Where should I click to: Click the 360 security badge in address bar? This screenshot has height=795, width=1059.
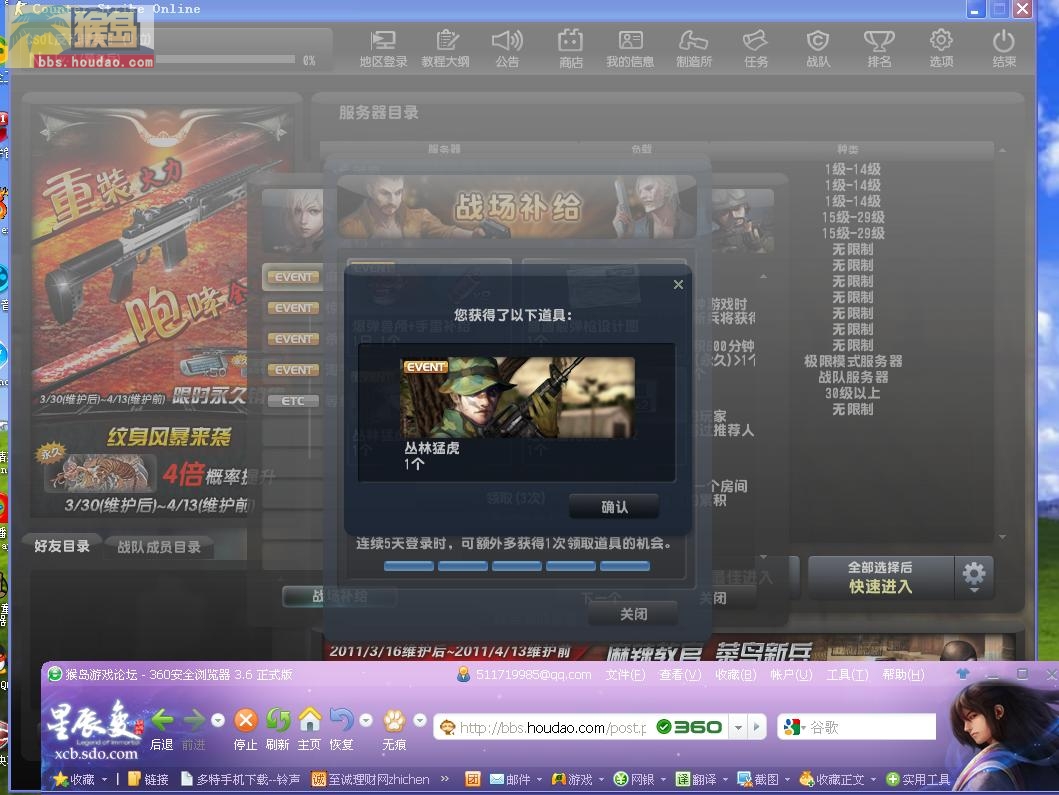(690, 727)
